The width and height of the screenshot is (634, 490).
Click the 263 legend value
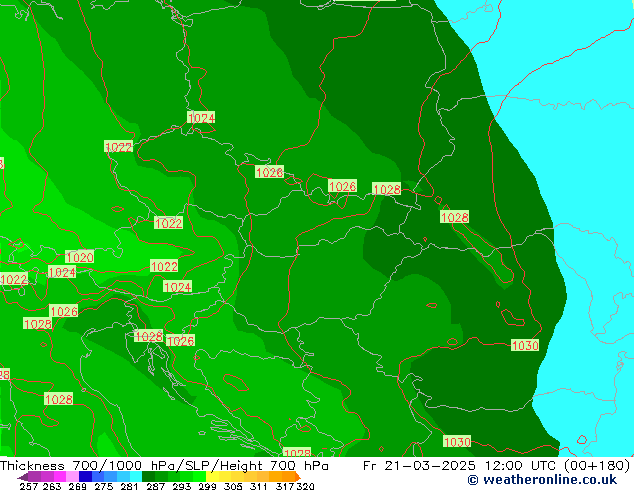point(52,486)
